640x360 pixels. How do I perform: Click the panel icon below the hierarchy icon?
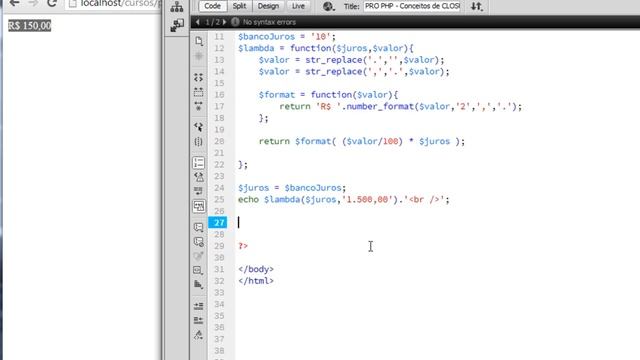tap(177, 25)
